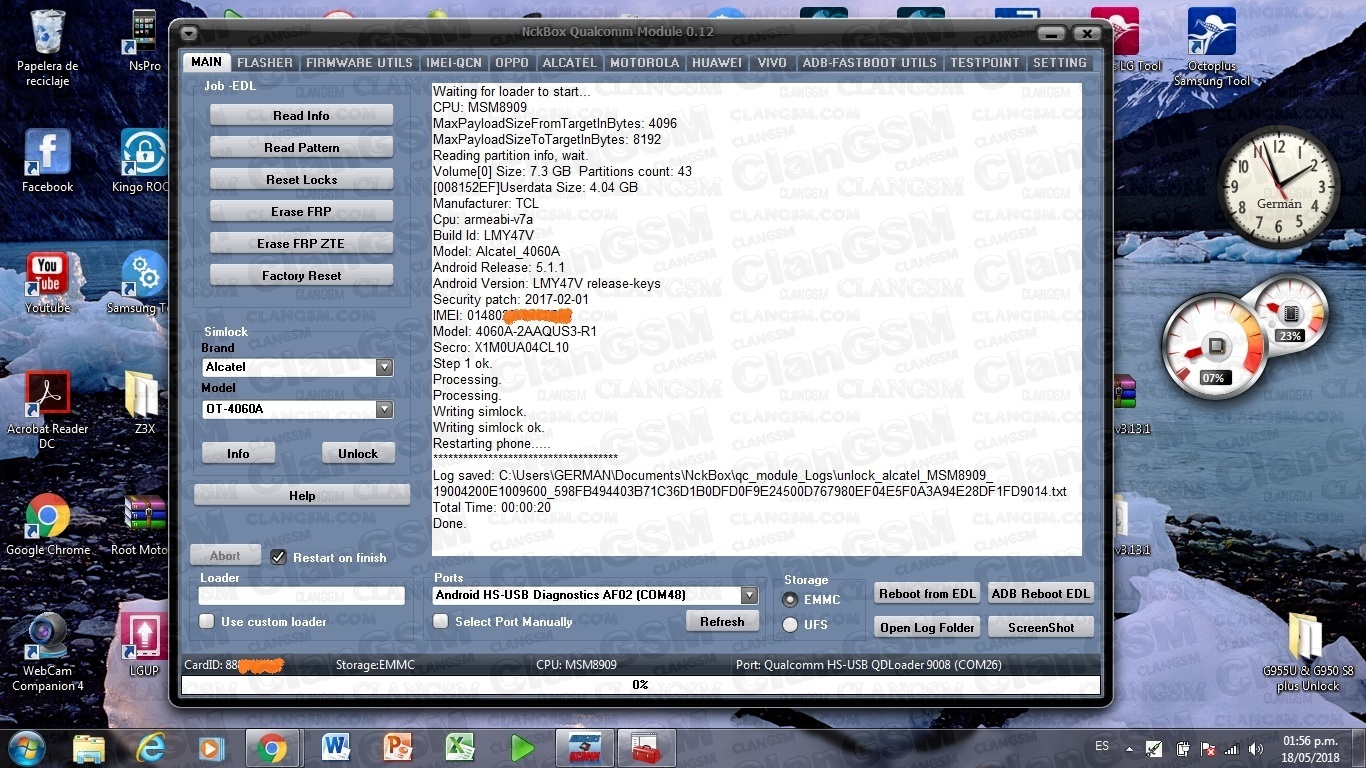Open the Z3X folder icon
Screen dimensions: 1366x768
pos(144,403)
